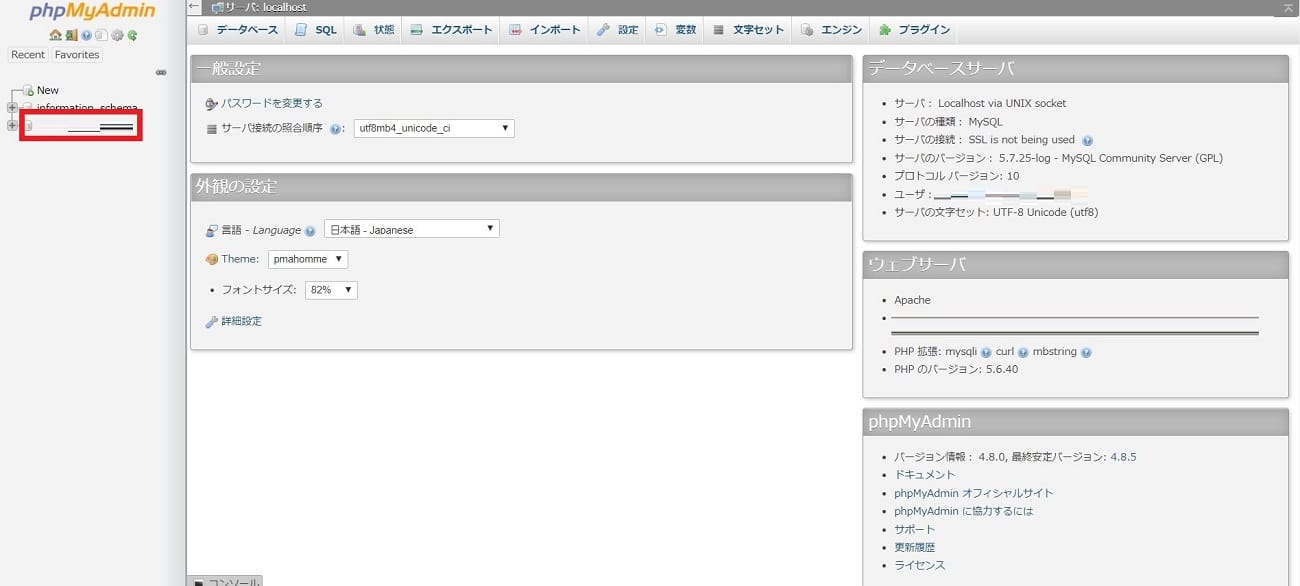Open navigation settings gear icon in sidebar
Viewport: 1300px width, 586px height.
pos(117,35)
